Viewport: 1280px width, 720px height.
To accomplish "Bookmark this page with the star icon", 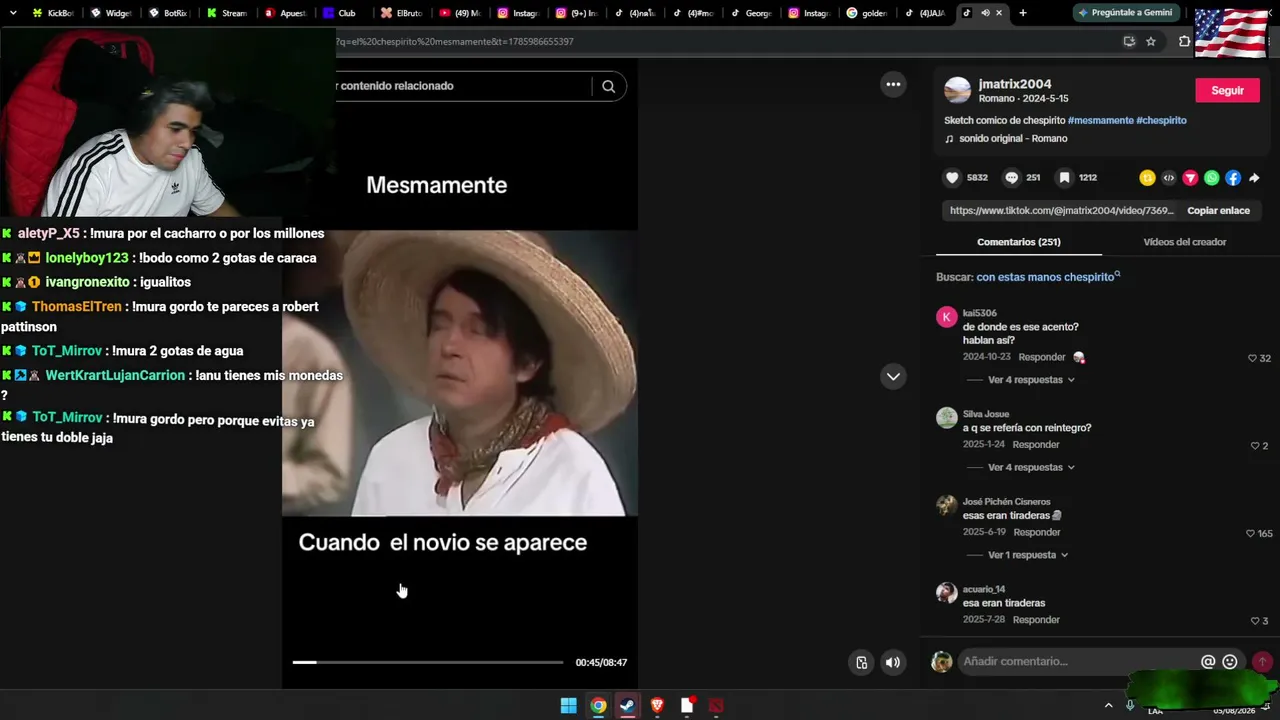I will coord(1151,41).
